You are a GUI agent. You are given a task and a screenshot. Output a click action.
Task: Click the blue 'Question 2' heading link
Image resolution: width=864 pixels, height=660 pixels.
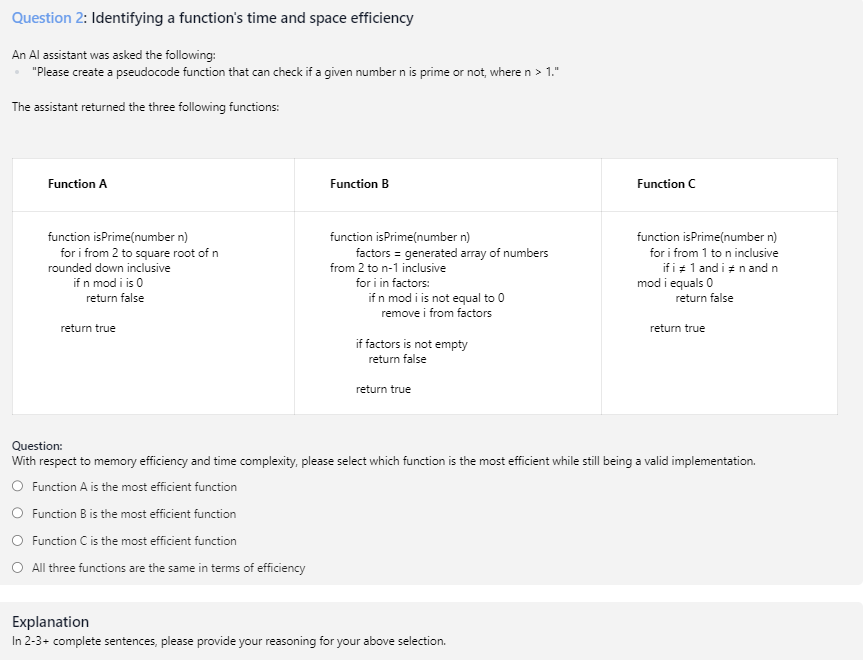click(x=45, y=17)
